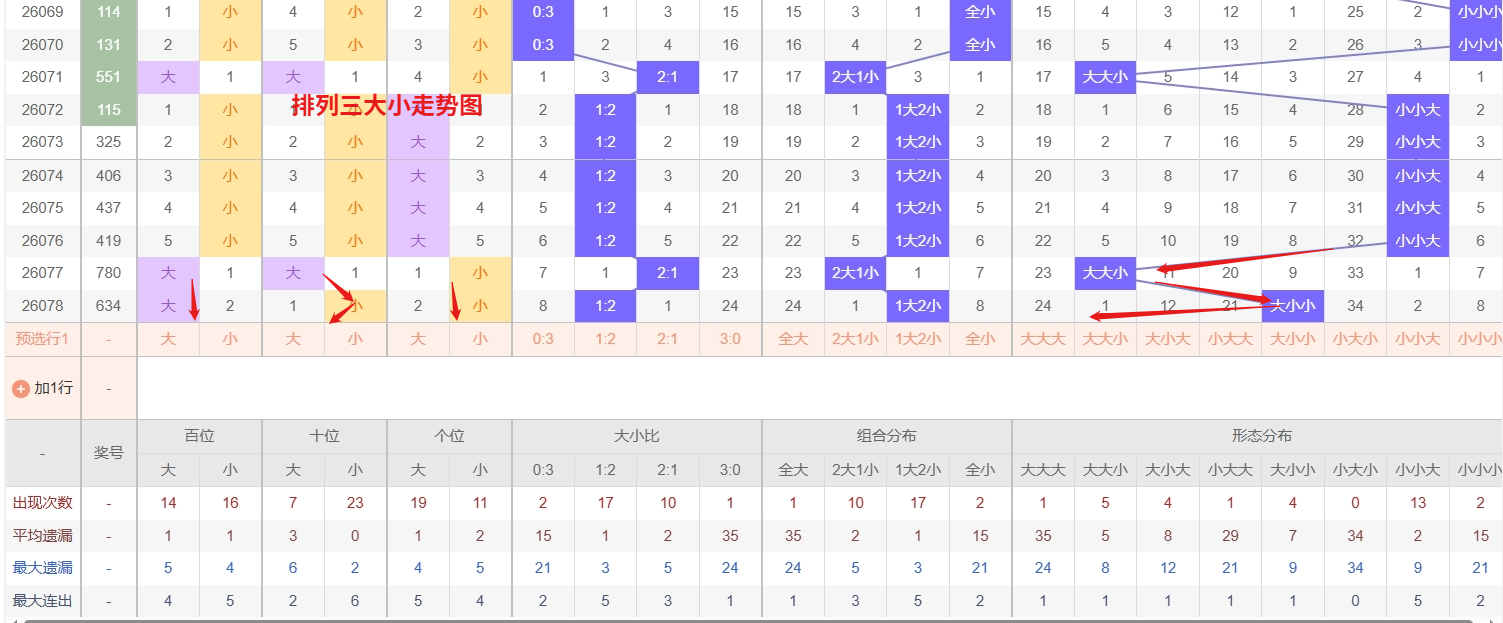Click the 组合分布 column group header
Image resolution: width=1503 pixels, height=623 pixels.
(886, 435)
